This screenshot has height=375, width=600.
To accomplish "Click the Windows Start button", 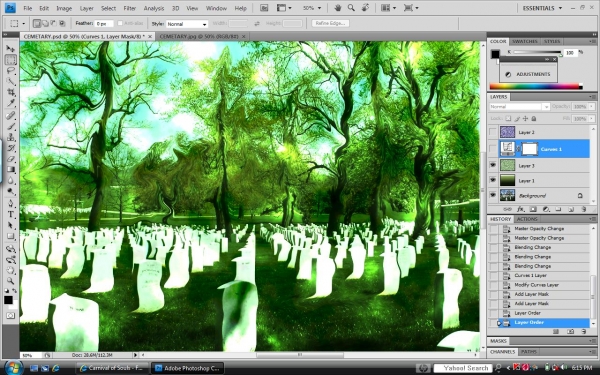I will click(x=12, y=368).
